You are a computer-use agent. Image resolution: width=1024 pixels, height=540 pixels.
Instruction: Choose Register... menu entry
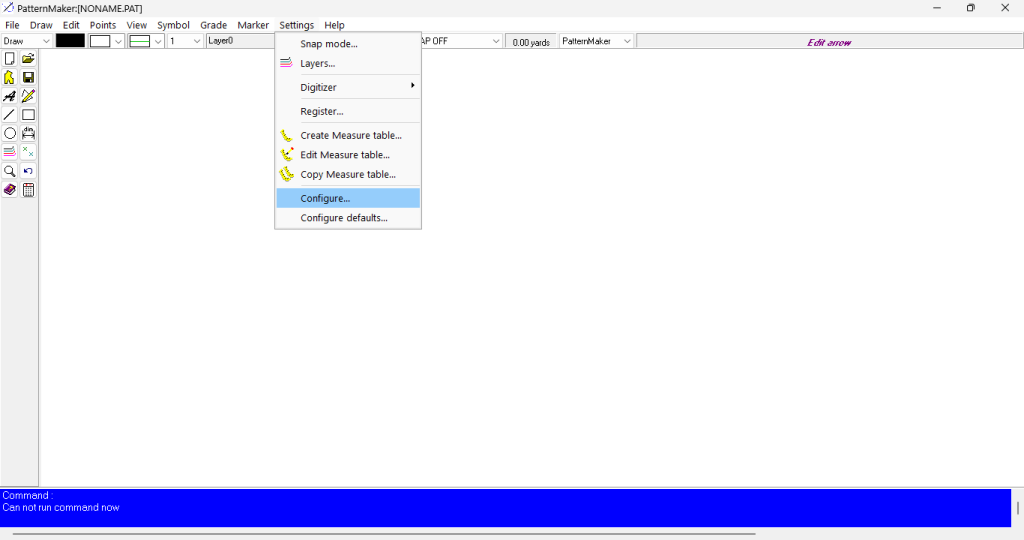[347, 111]
